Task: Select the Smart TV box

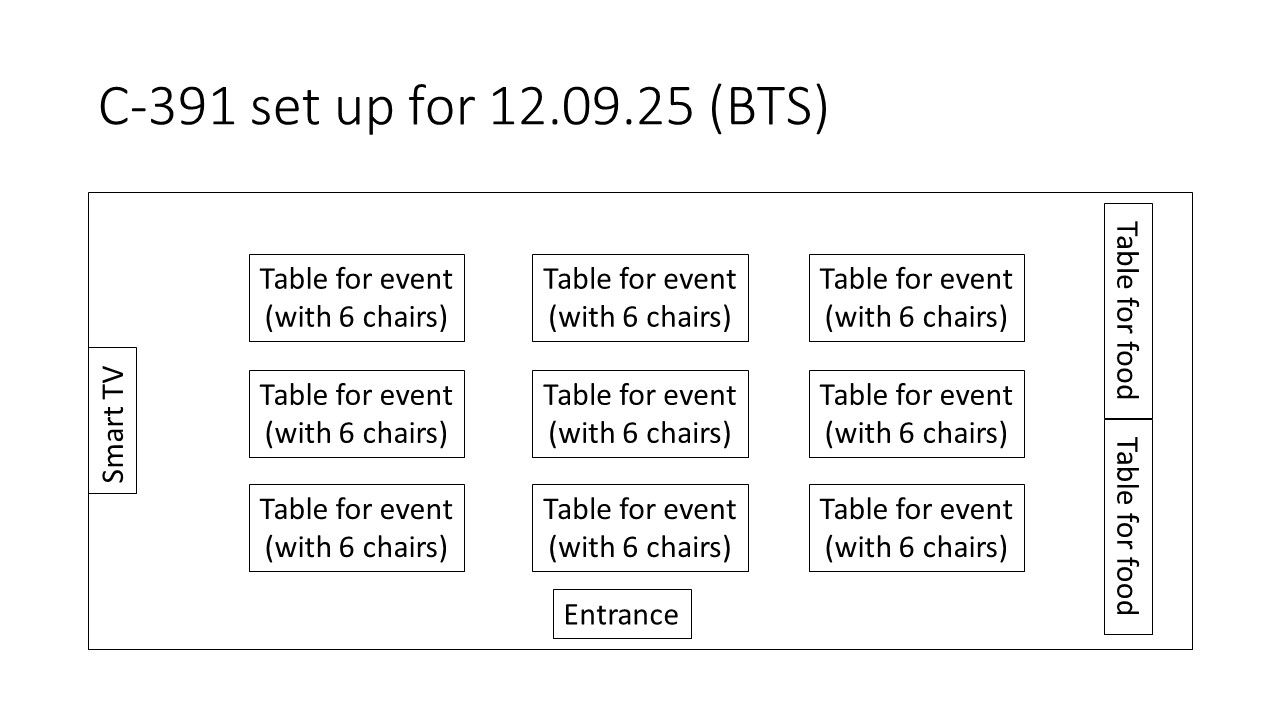Action: [x=113, y=420]
